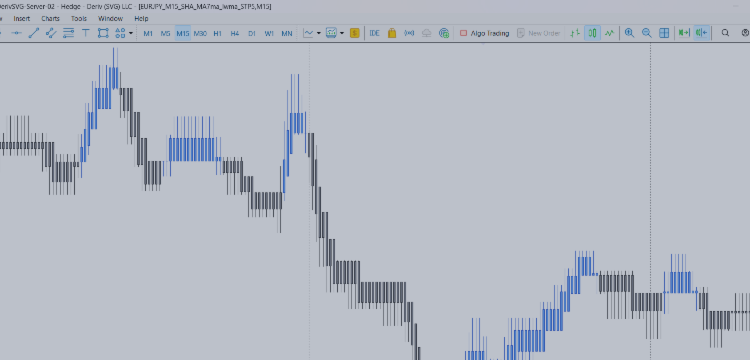Expand the indicators dropdown arrow
Screen dimensions: 750x360
point(319,33)
